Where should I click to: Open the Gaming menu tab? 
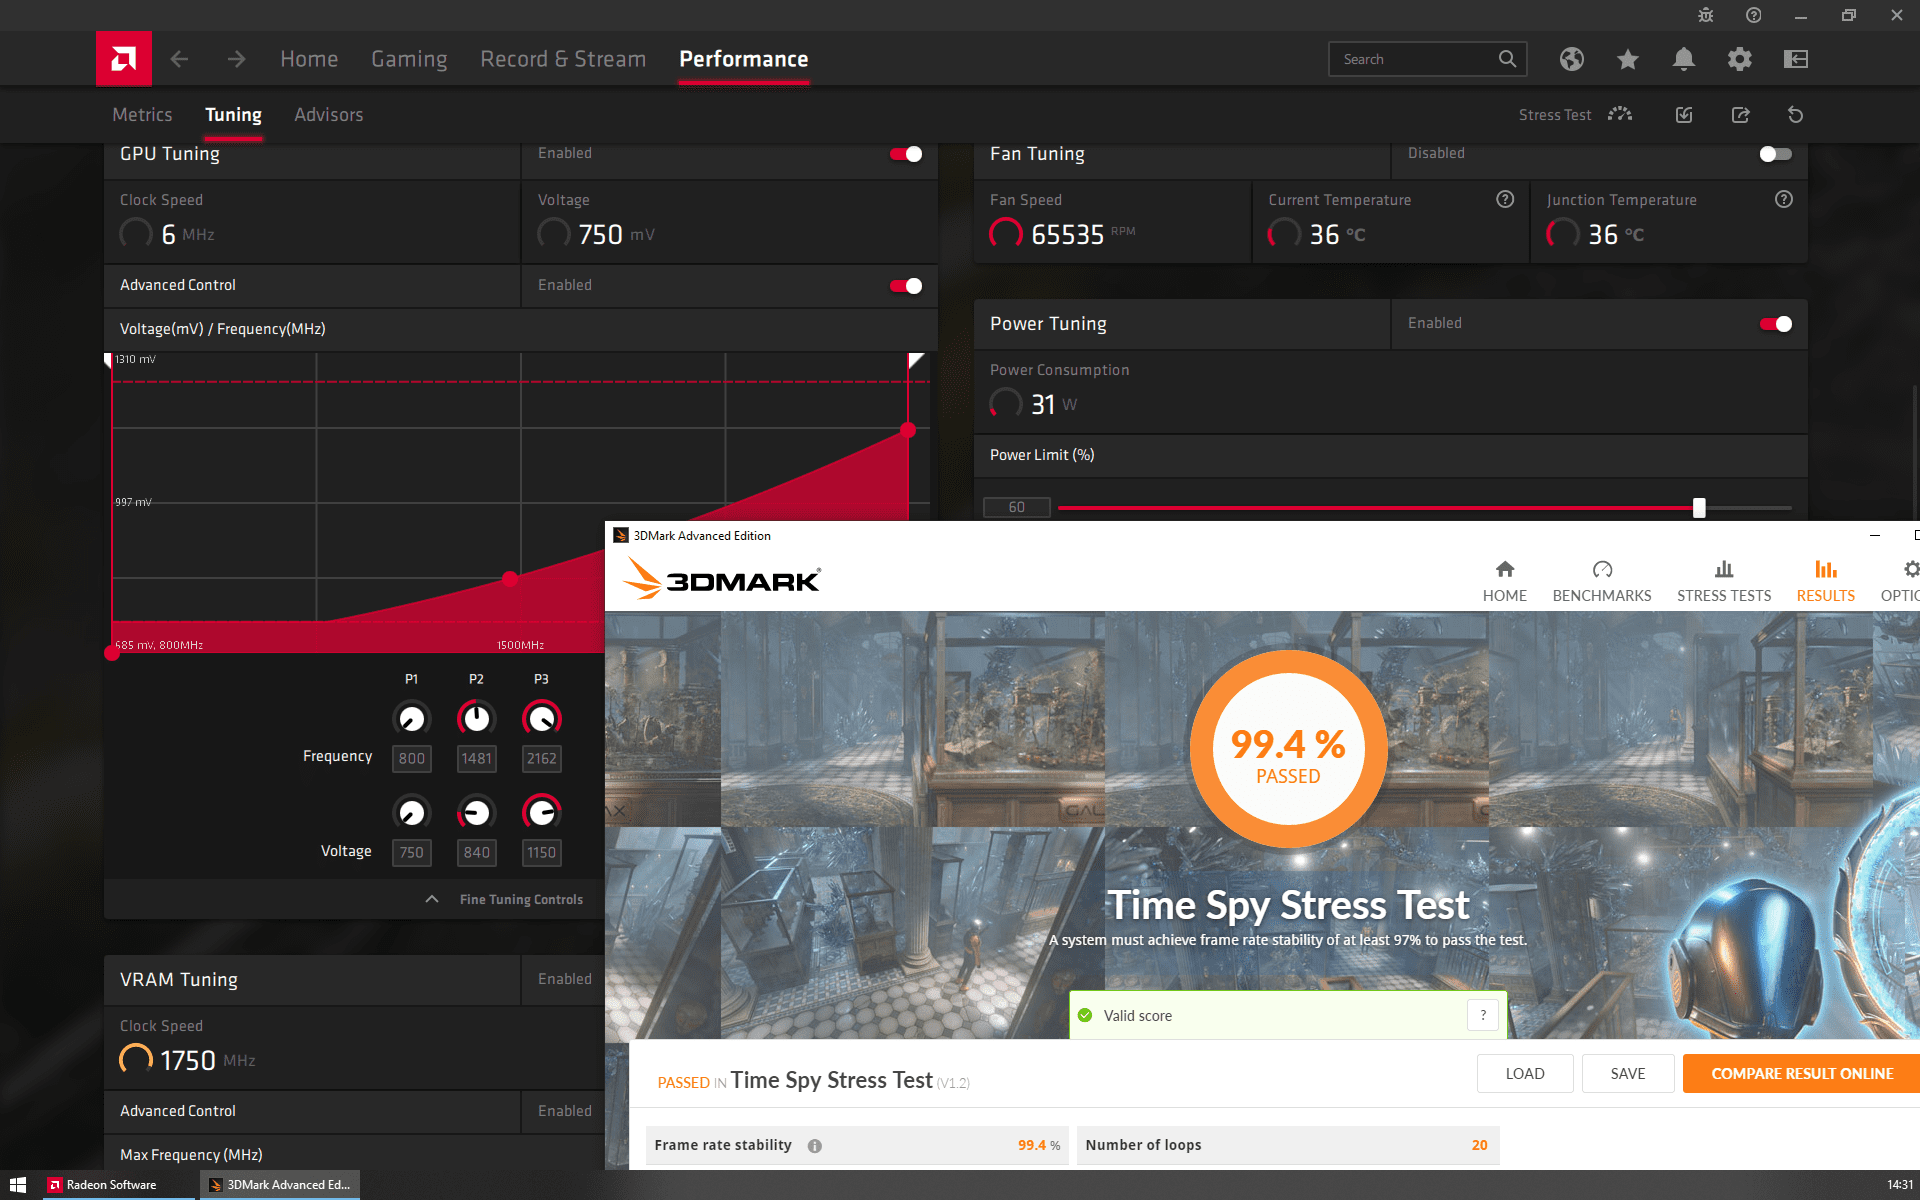[409, 59]
